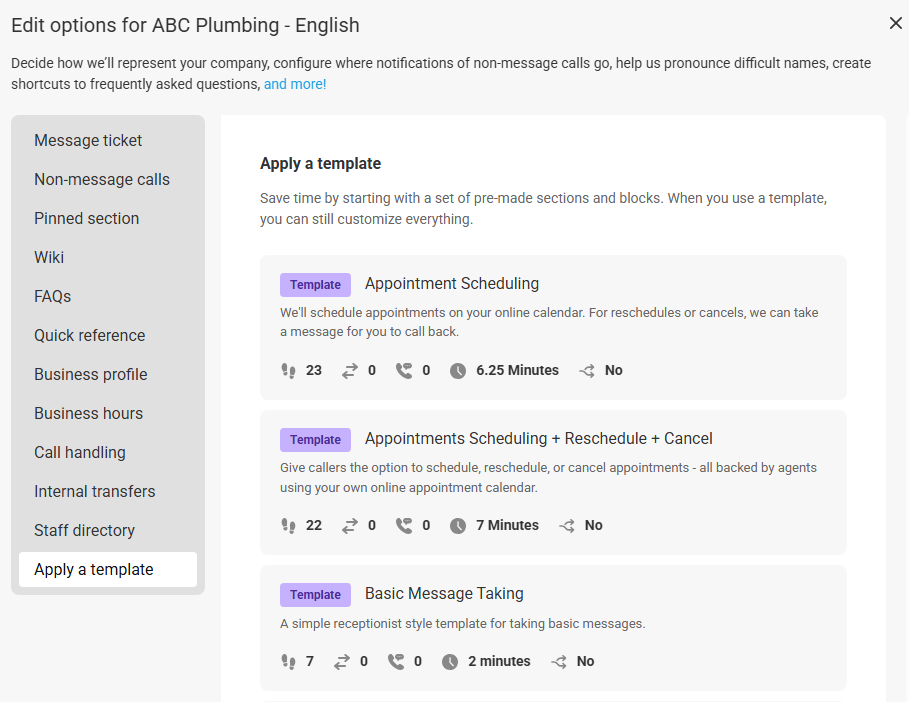
Task: Click phone call icon on Appointment Scheduling card
Action: pyautogui.click(x=403, y=370)
